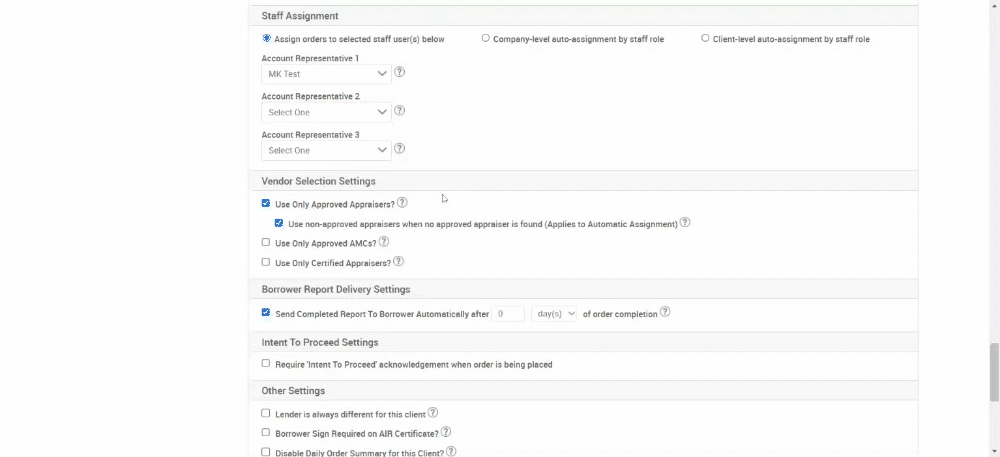Click the 'of order completion' text
The width and height of the screenshot is (1000, 457).
pyautogui.click(x=620, y=314)
